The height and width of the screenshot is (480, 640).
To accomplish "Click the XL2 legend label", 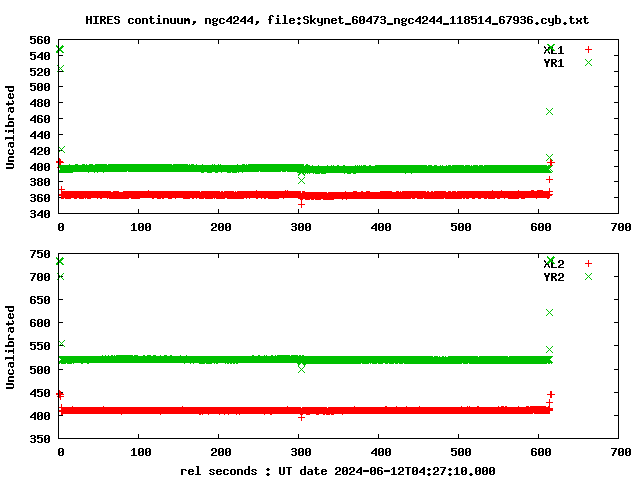I will pyautogui.click(x=554, y=264).
